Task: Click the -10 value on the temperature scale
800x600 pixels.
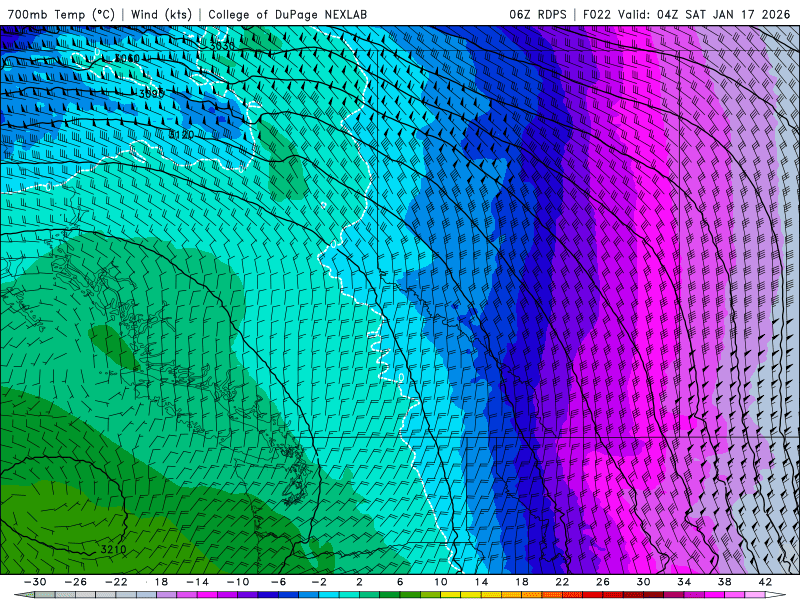Action: pyautogui.click(x=238, y=582)
